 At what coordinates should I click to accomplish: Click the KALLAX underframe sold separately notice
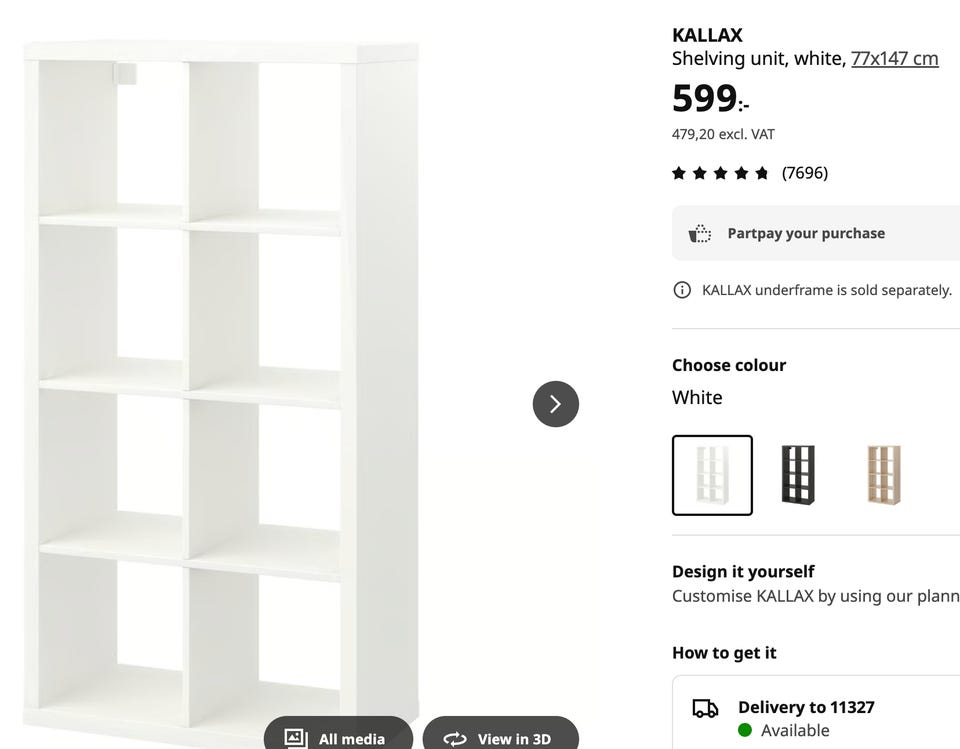tap(827, 290)
